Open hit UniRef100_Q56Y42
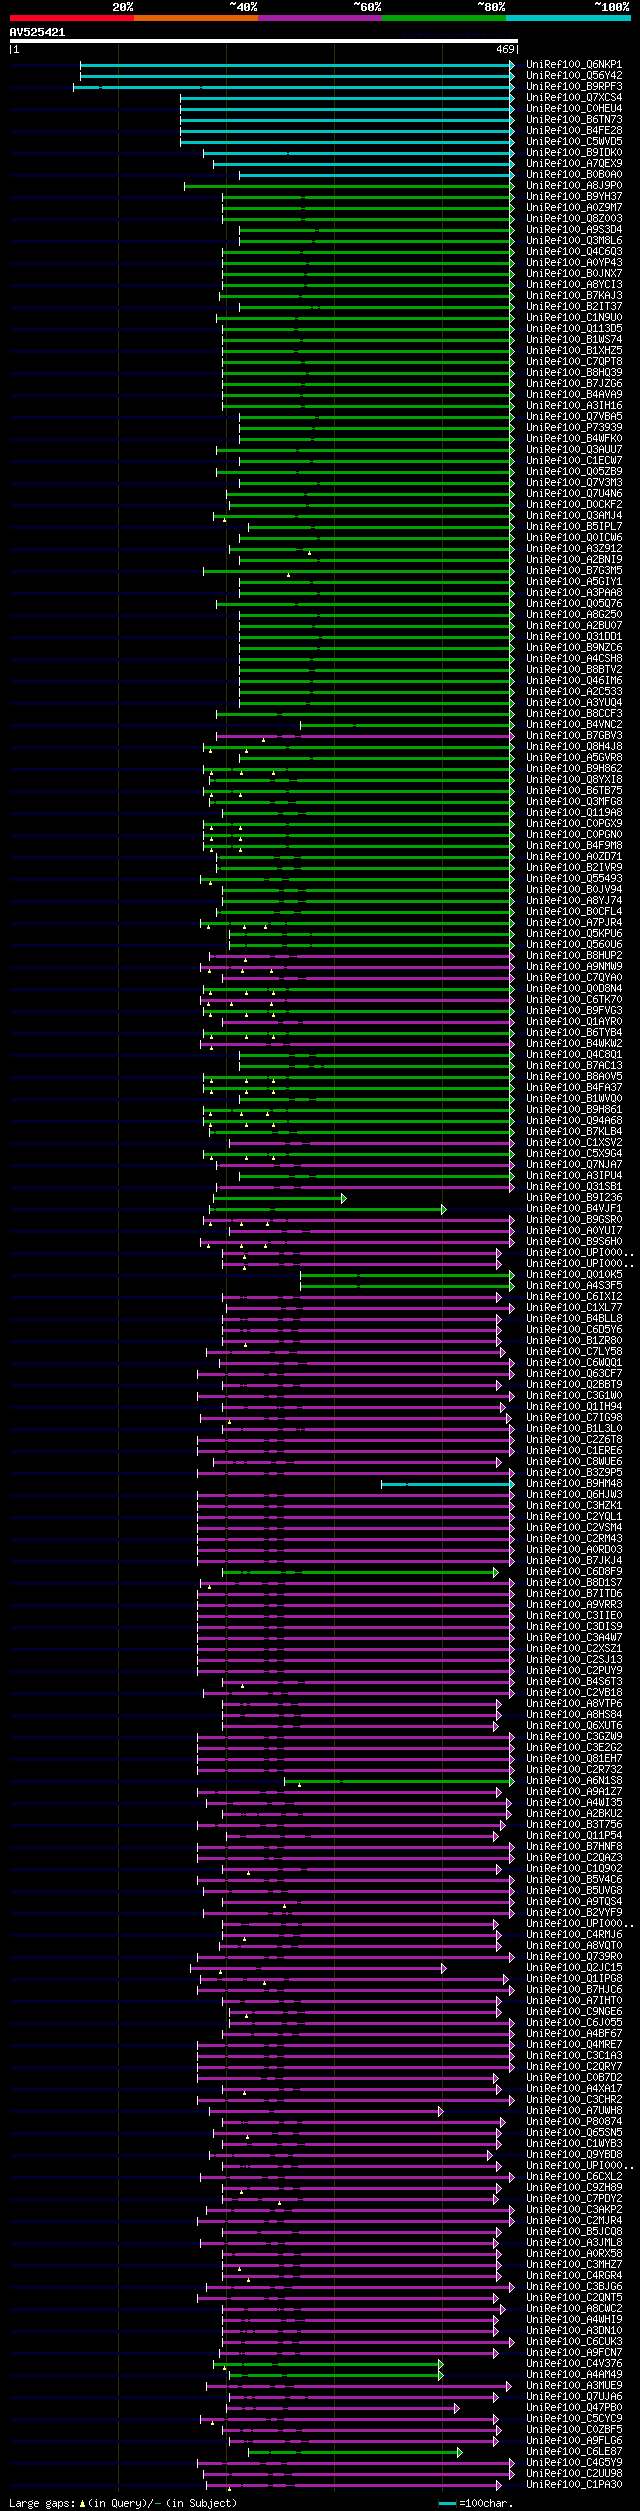This screenshot has height=2511, width=640. point(574,76)
